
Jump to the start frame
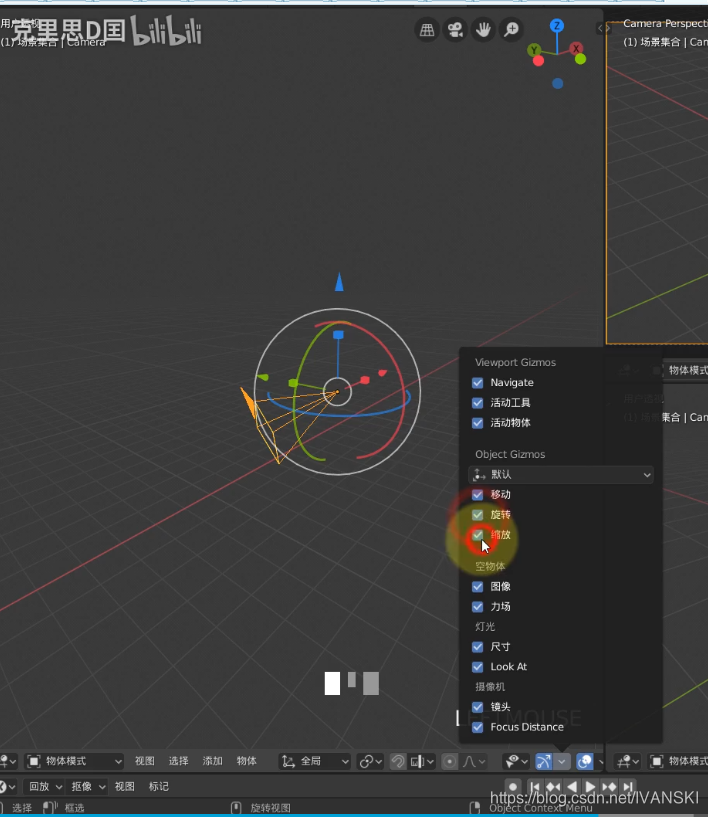(x=535, y=786)
